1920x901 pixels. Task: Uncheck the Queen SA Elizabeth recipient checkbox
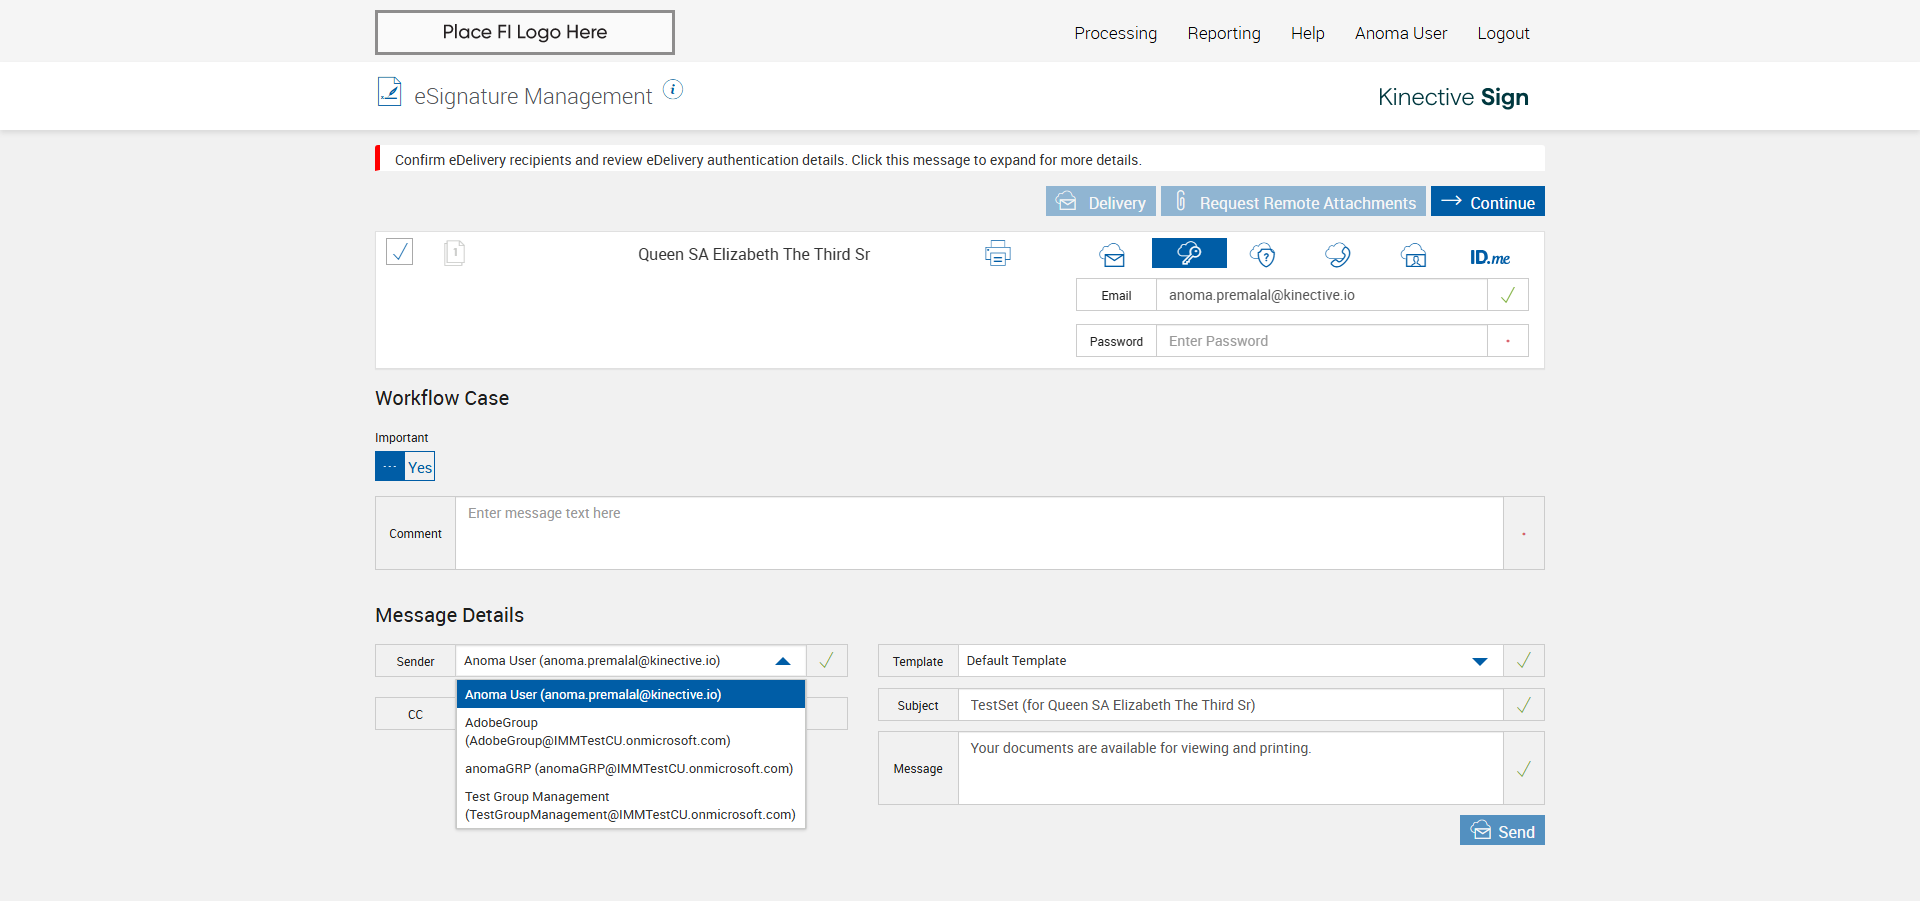(x=400, y=252)
